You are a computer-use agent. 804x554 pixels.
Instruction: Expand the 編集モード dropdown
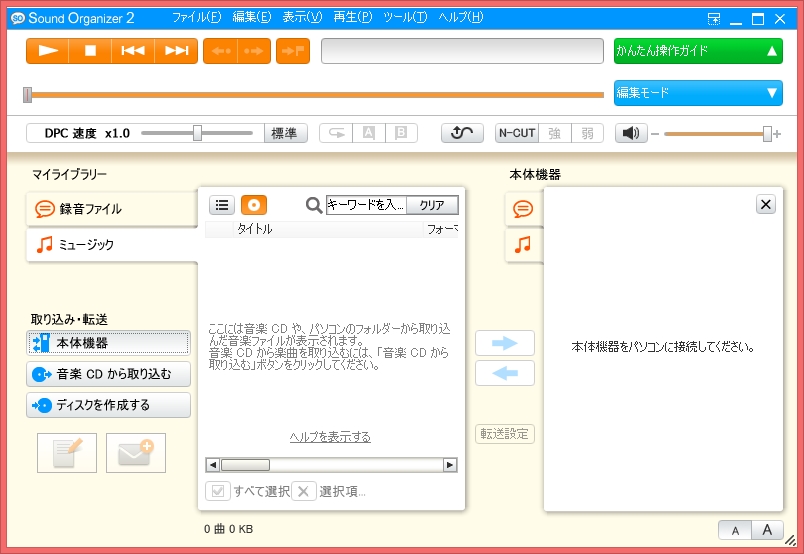pyautogui.click(x=698, y=93)
